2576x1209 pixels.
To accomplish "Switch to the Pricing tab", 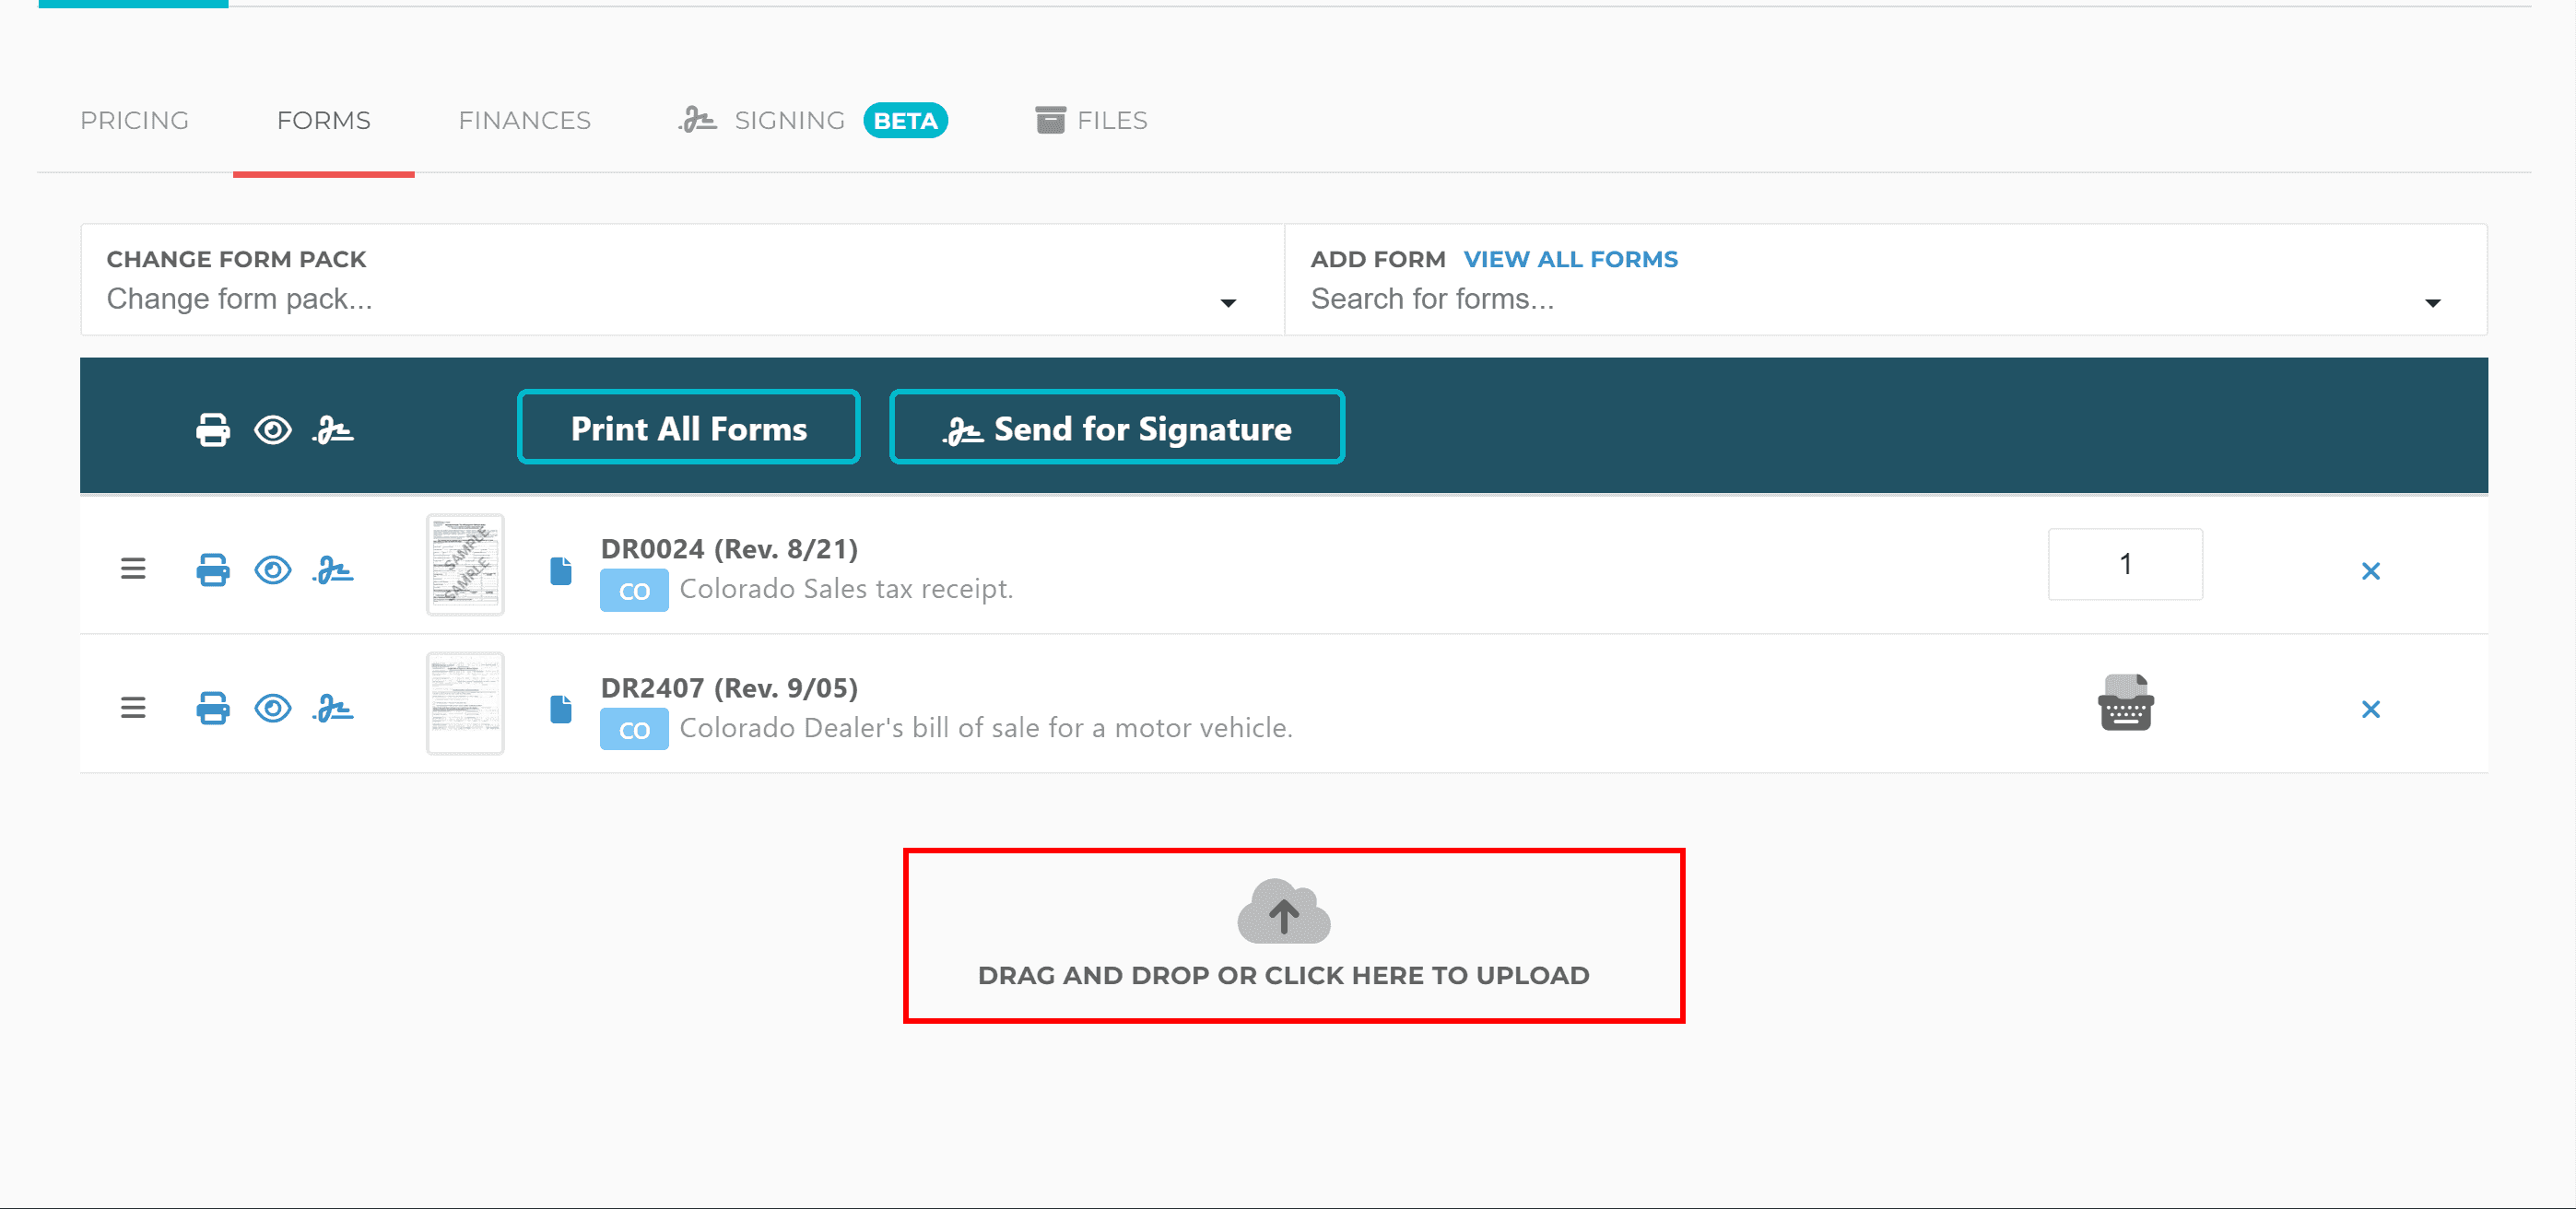I will pyautogui.click(x=134, y=121).
